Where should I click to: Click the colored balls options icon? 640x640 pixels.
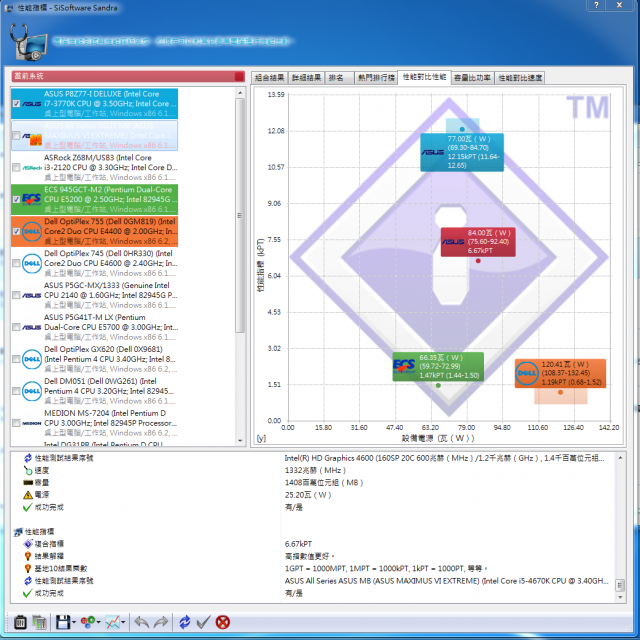(x=88, y=622)
